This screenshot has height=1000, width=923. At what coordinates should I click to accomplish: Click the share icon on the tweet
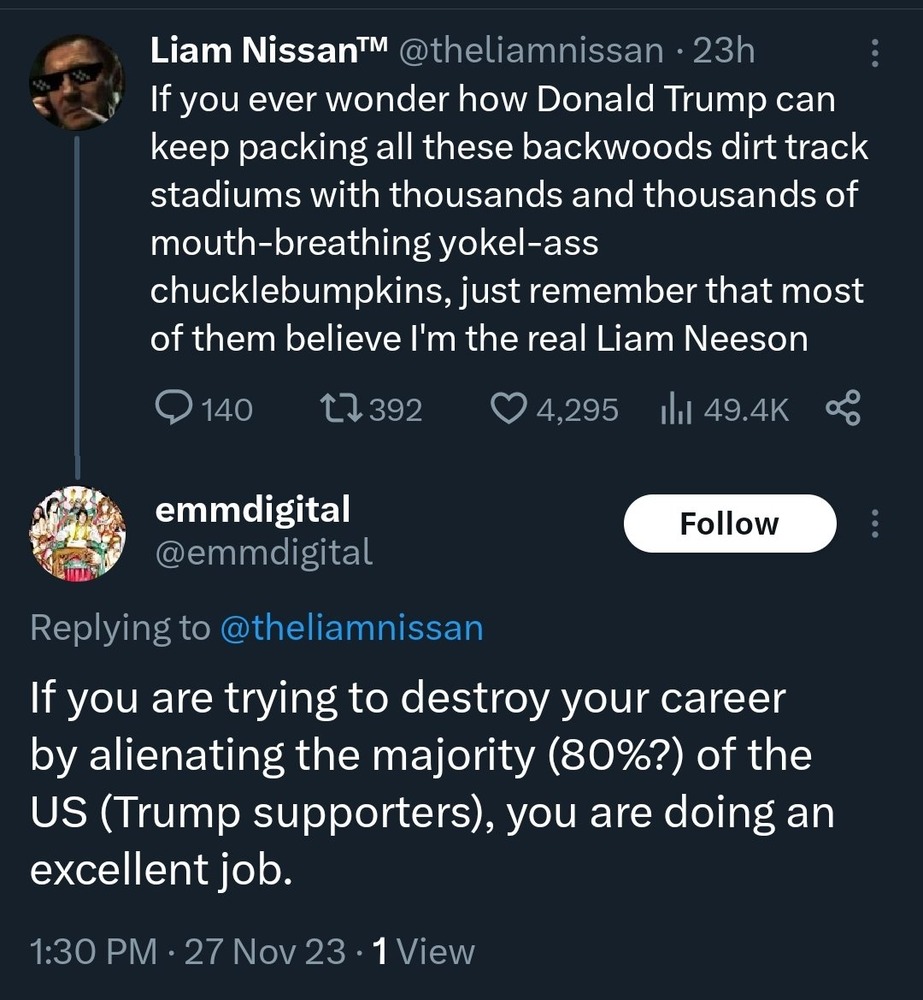coord(843,407)
